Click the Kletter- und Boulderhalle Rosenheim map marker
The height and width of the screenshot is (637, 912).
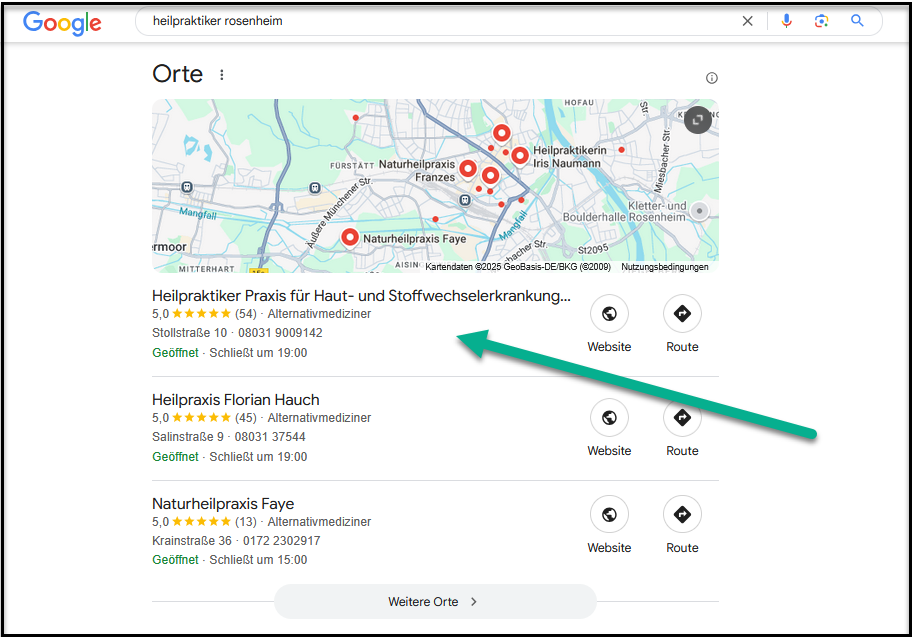pyautogui.click(x=699, y=211)
